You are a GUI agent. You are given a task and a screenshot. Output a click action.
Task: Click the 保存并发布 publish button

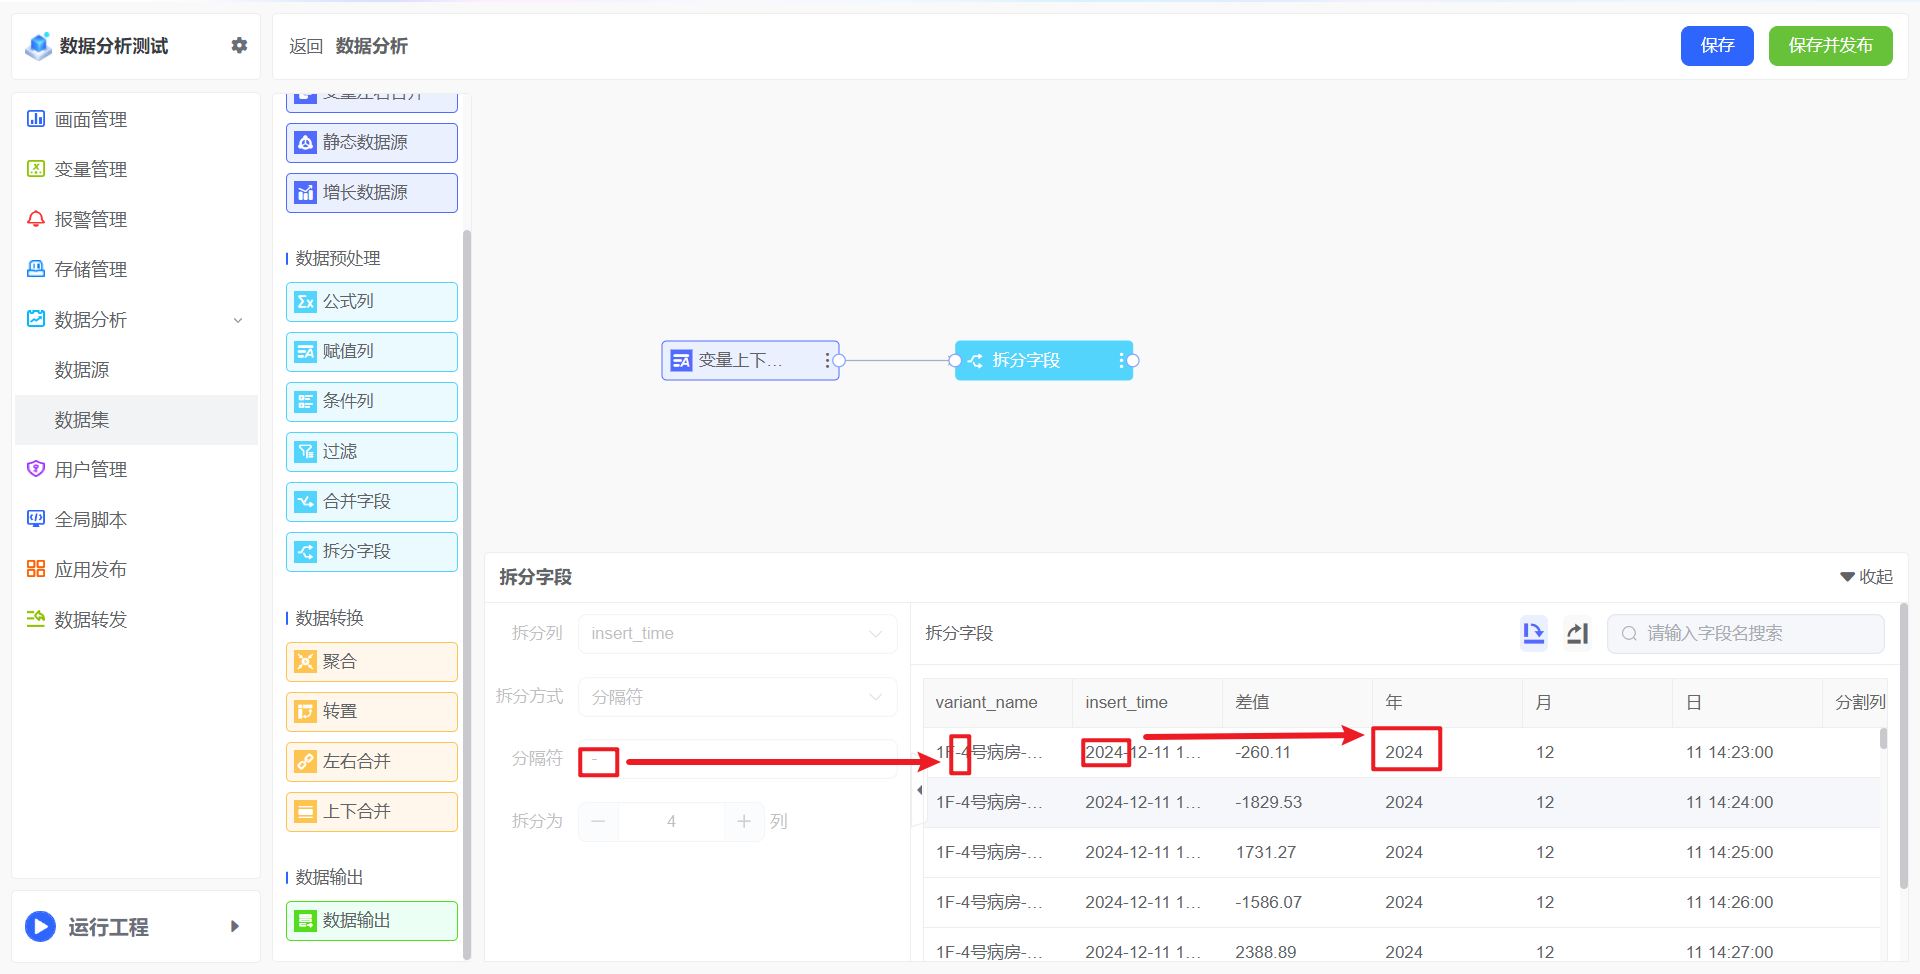click(1830, 45)
